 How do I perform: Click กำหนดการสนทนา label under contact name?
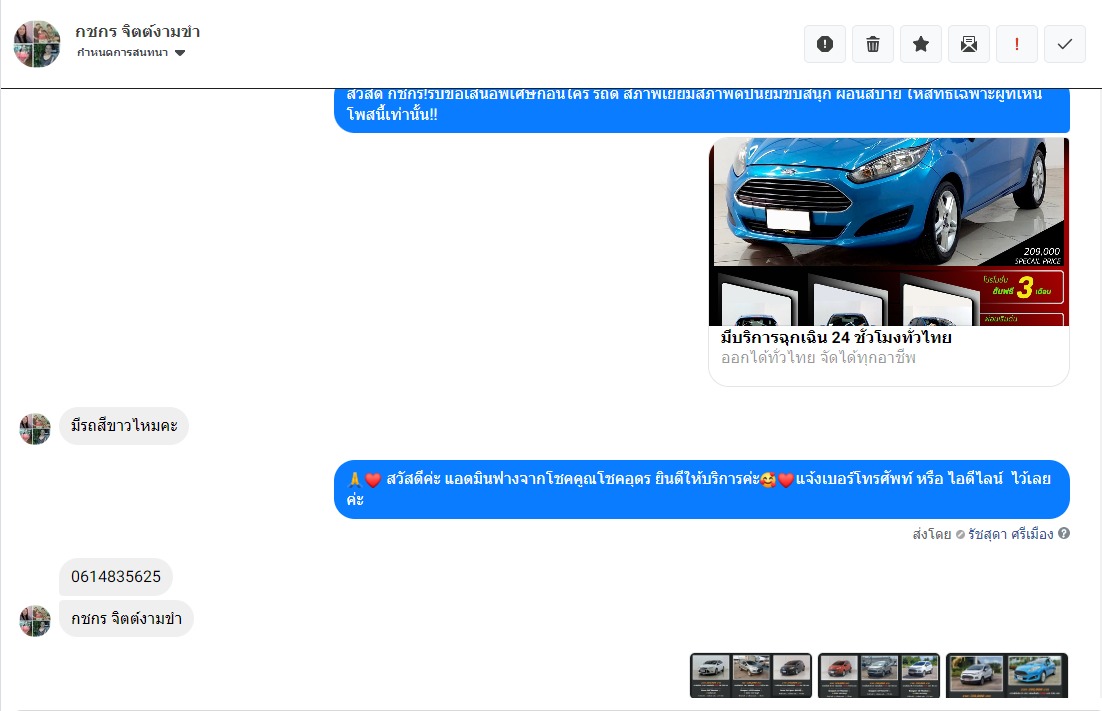pyautogui.click(x=122, y=53)
